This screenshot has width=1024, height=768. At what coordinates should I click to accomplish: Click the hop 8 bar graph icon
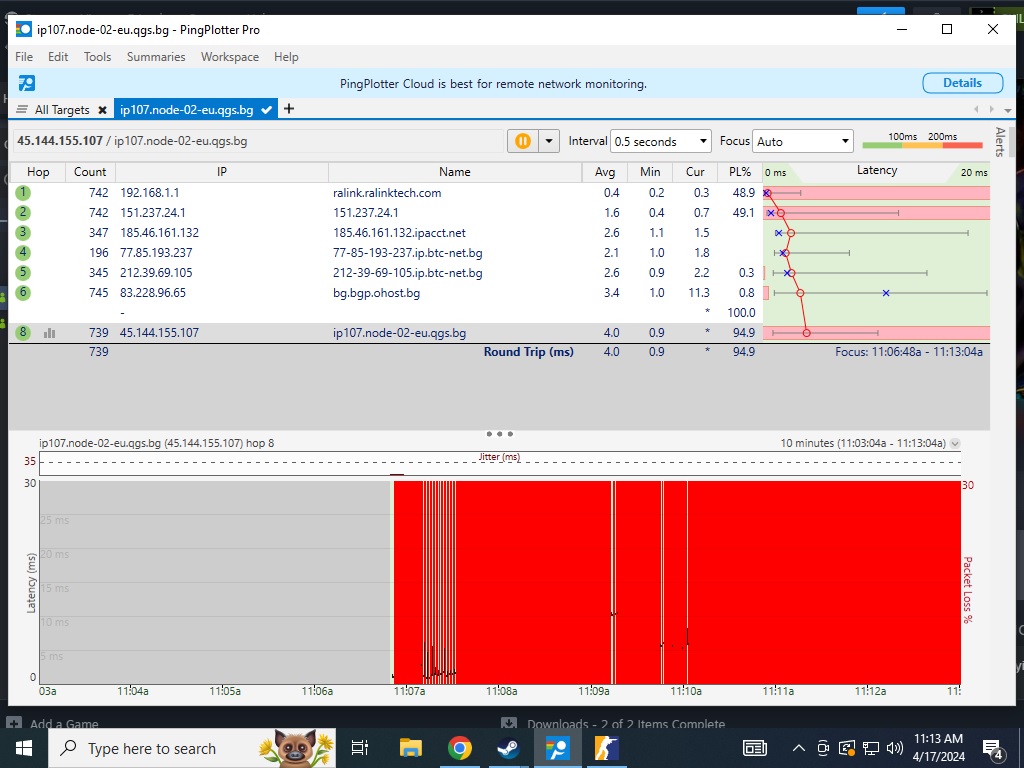tap(49, 333)
